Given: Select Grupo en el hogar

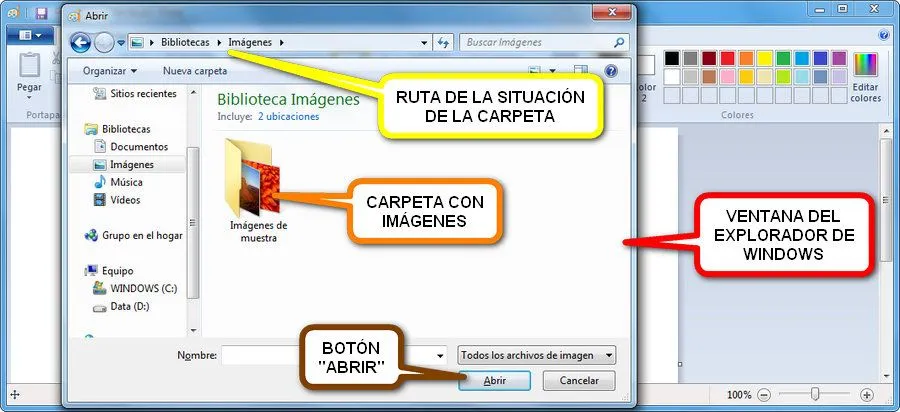Looking at the screenshot, I should [x=134, y=236].
